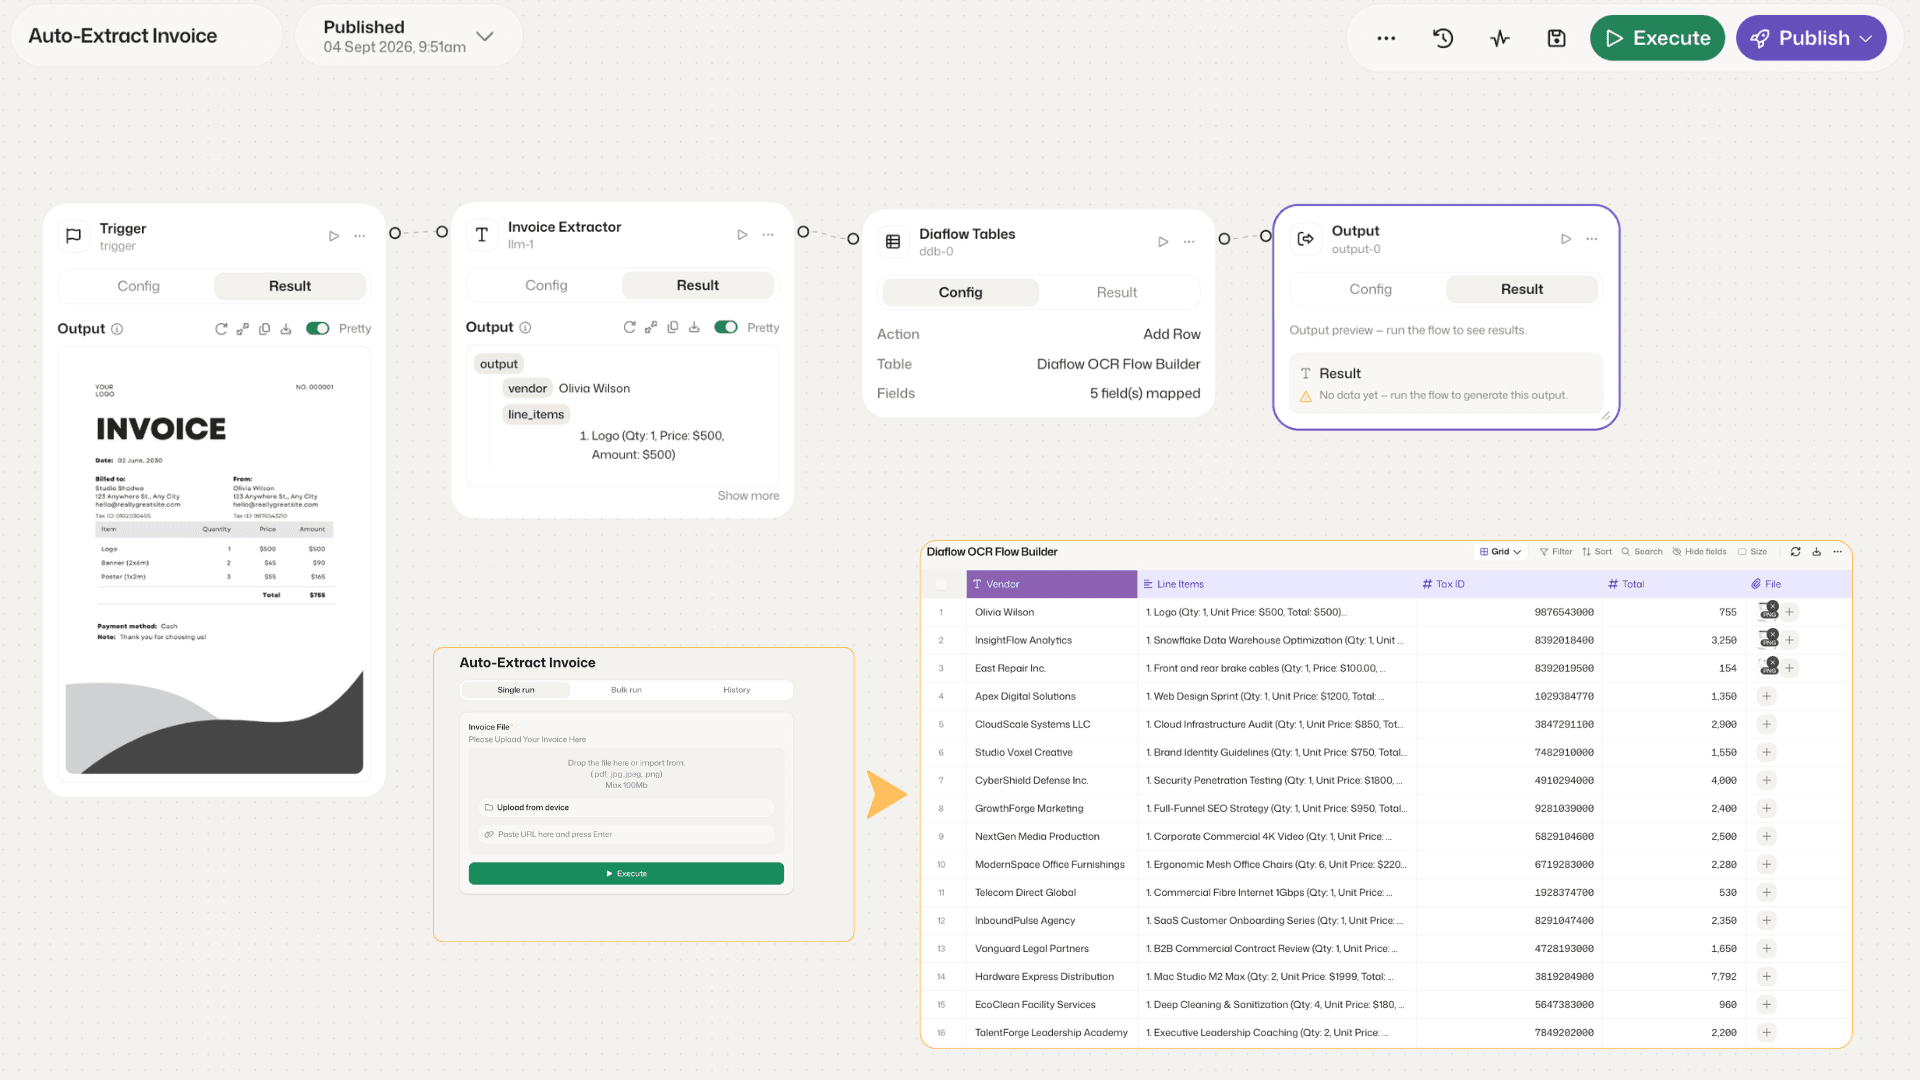The width and height of the screenshot is (1920, 1080).
Task: Expand the Published version dropdown
Action: tap(485, 36)
